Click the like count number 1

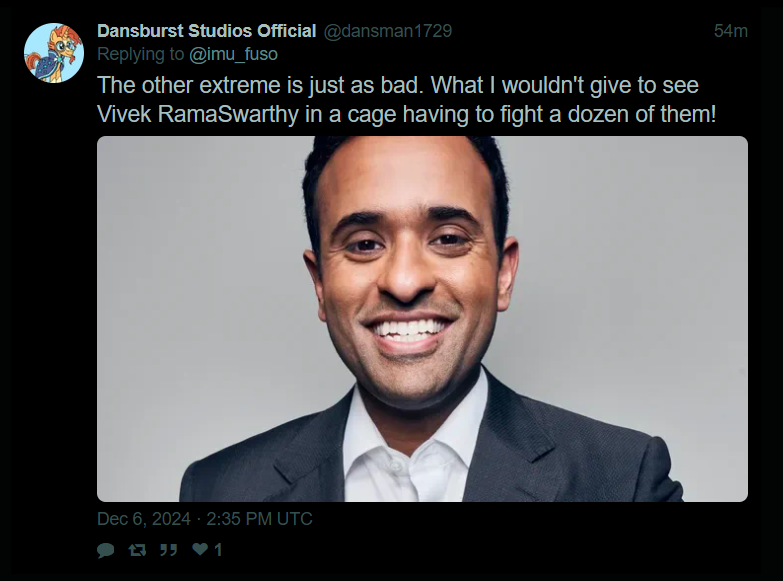(218, 550)
